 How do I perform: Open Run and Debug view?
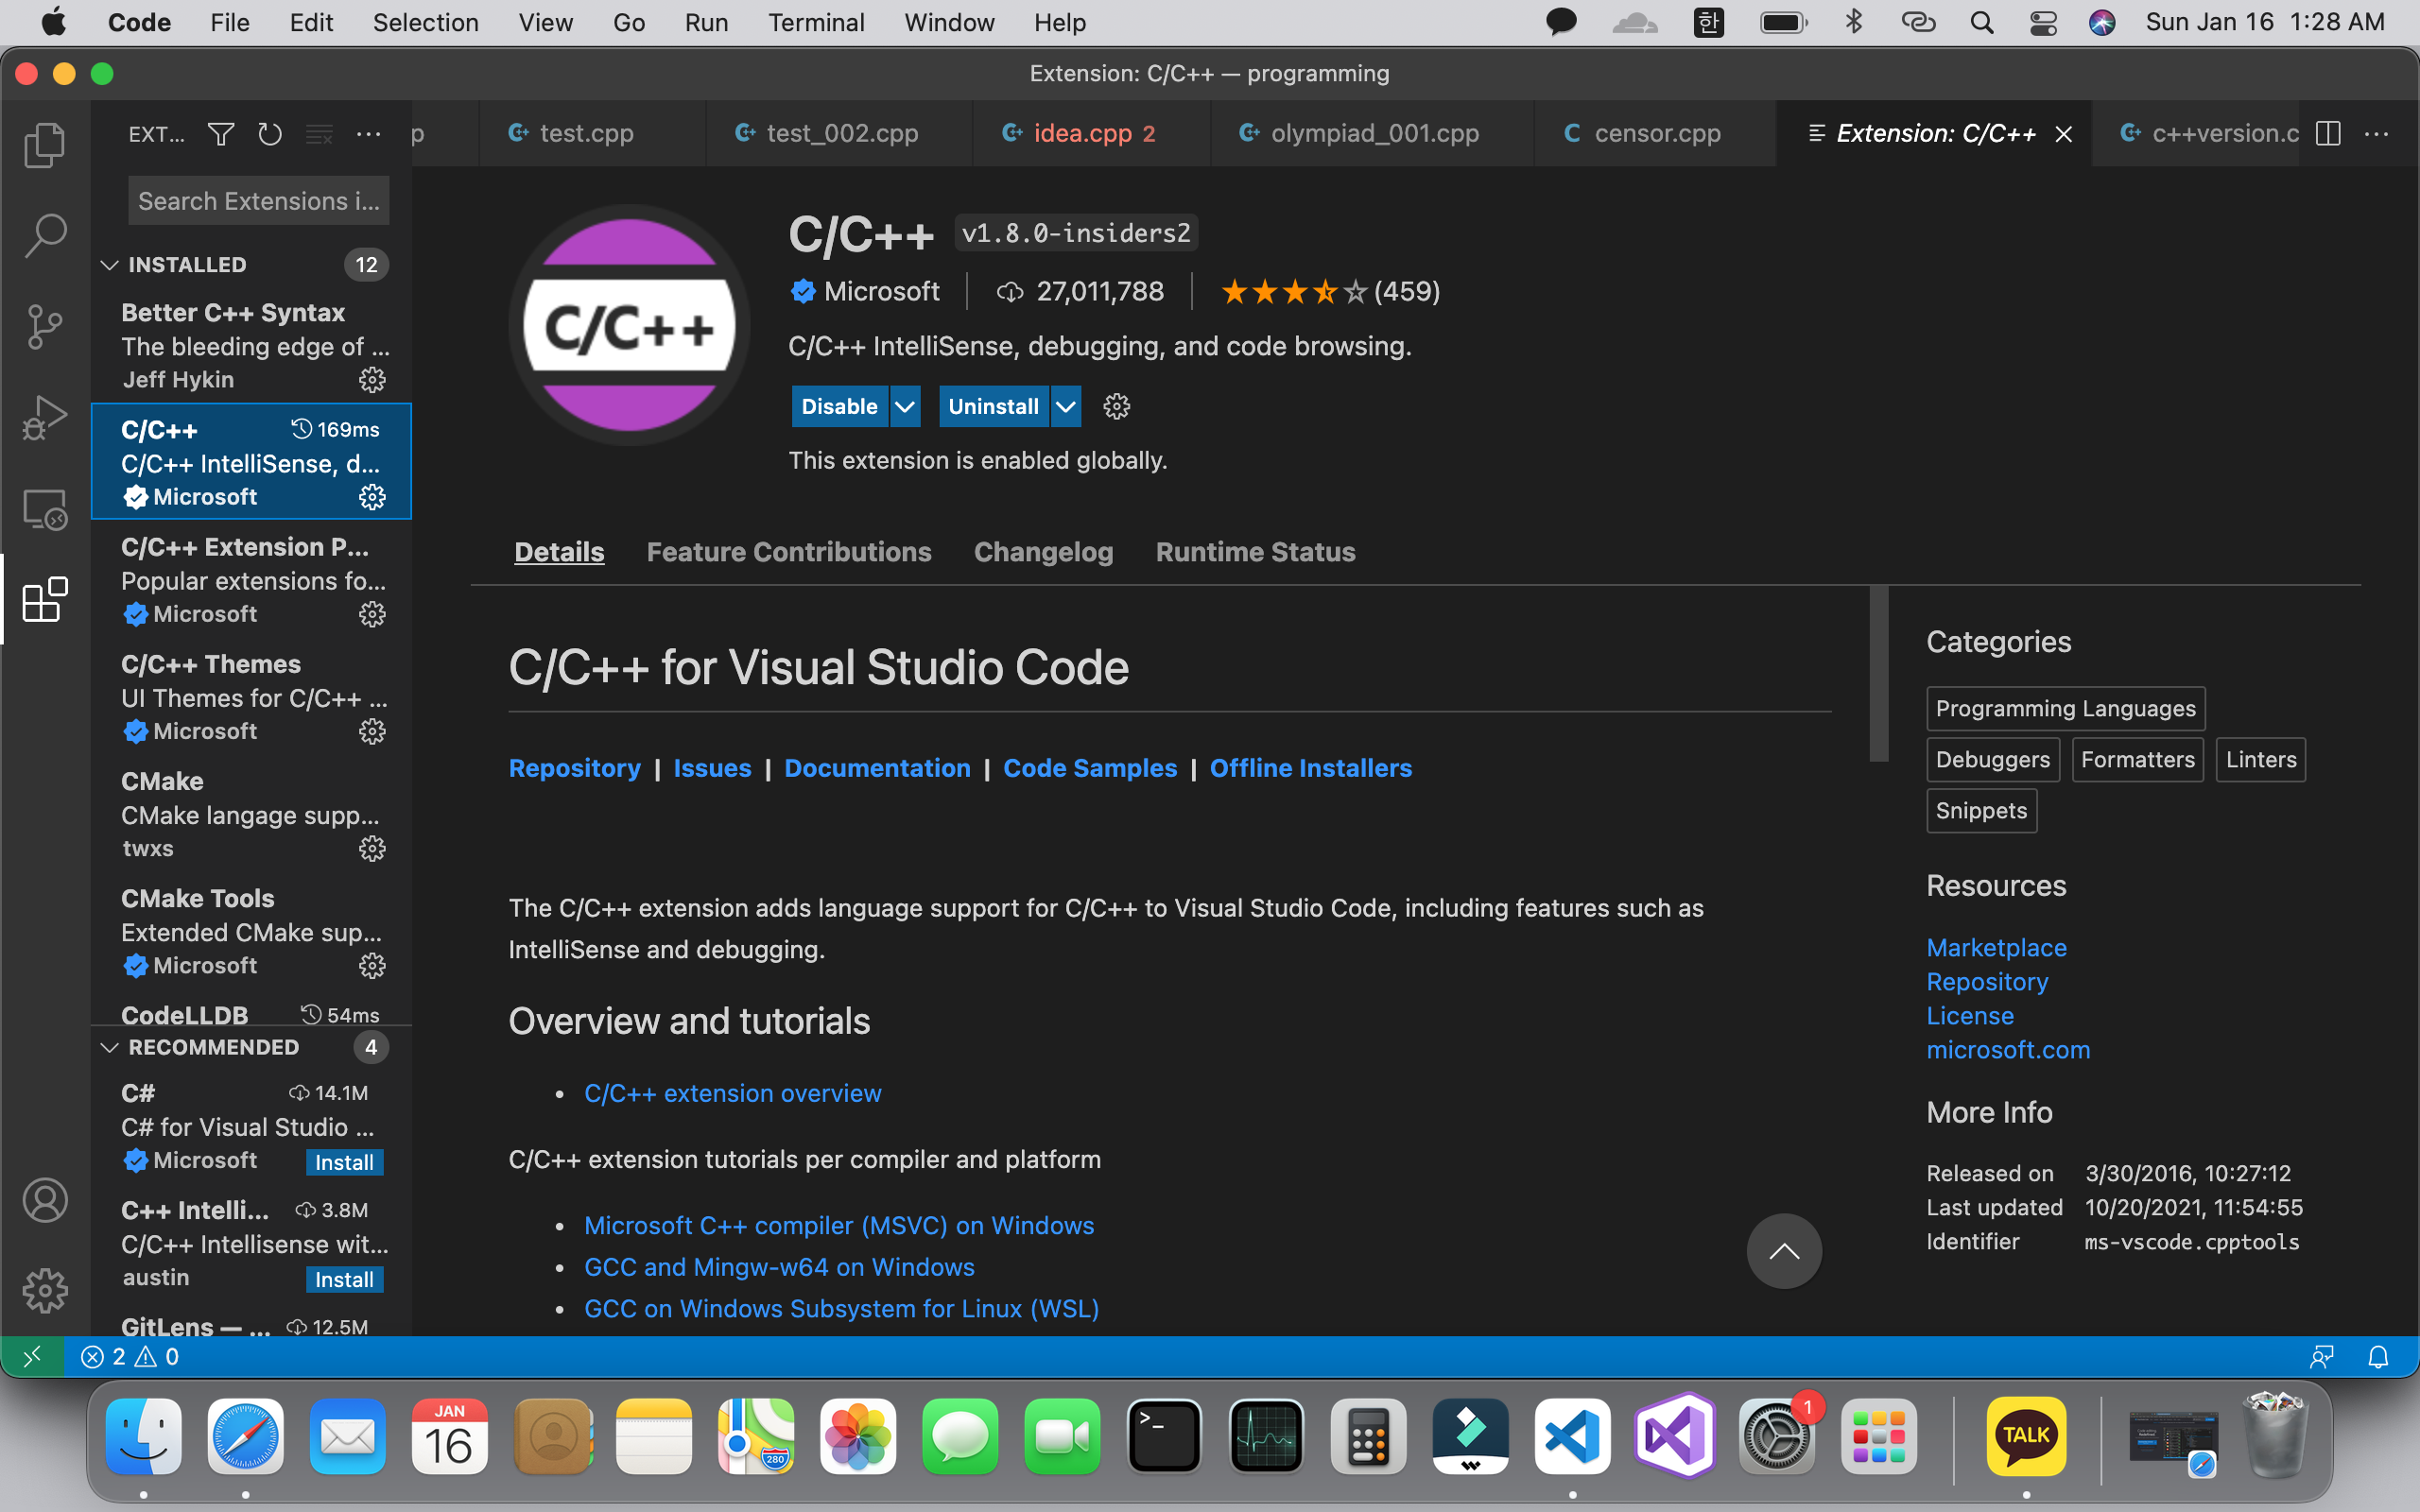pos(45,417)
